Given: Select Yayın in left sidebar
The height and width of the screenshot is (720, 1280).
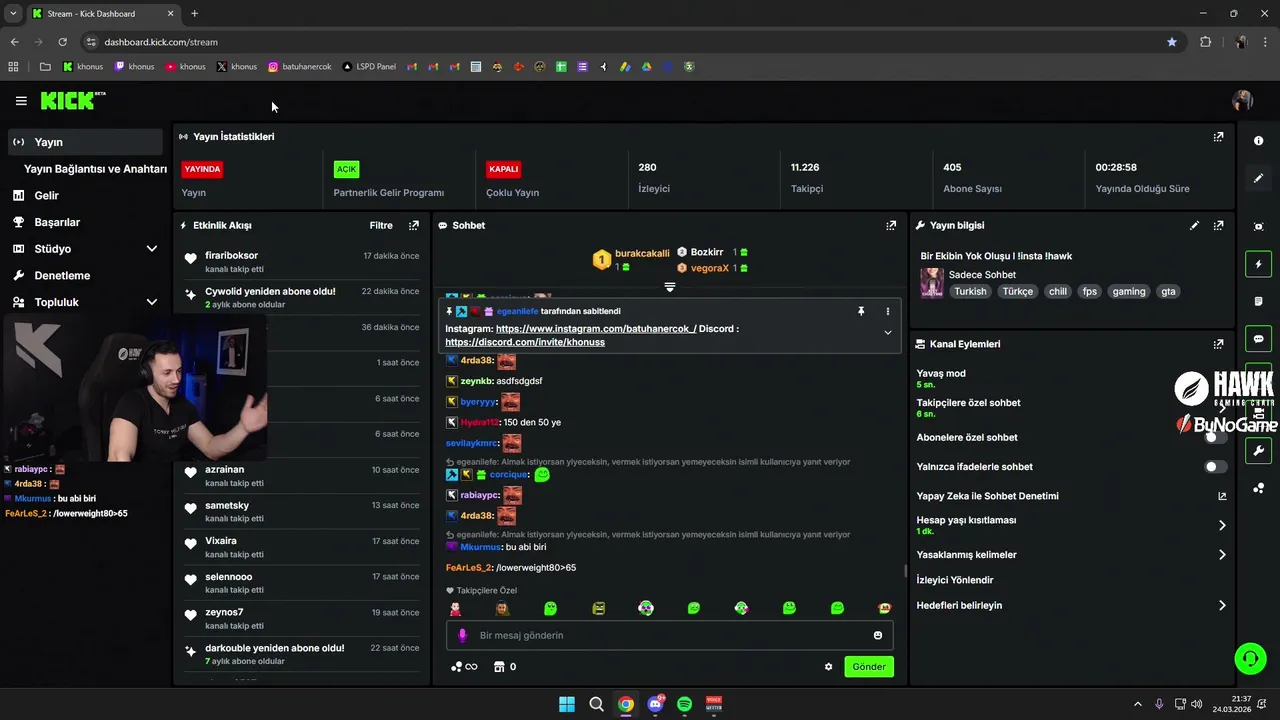Looking at the screenshot, I should [84, 142].
